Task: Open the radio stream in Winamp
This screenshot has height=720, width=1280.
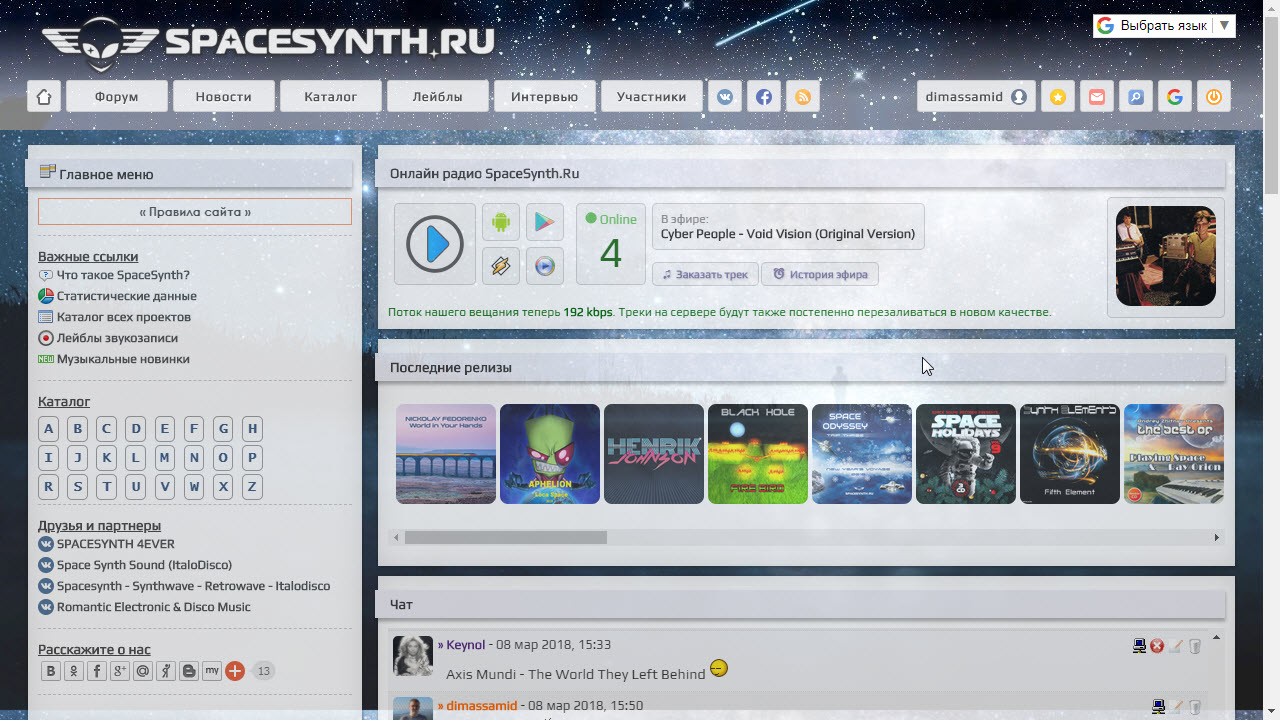Action: 501,266
